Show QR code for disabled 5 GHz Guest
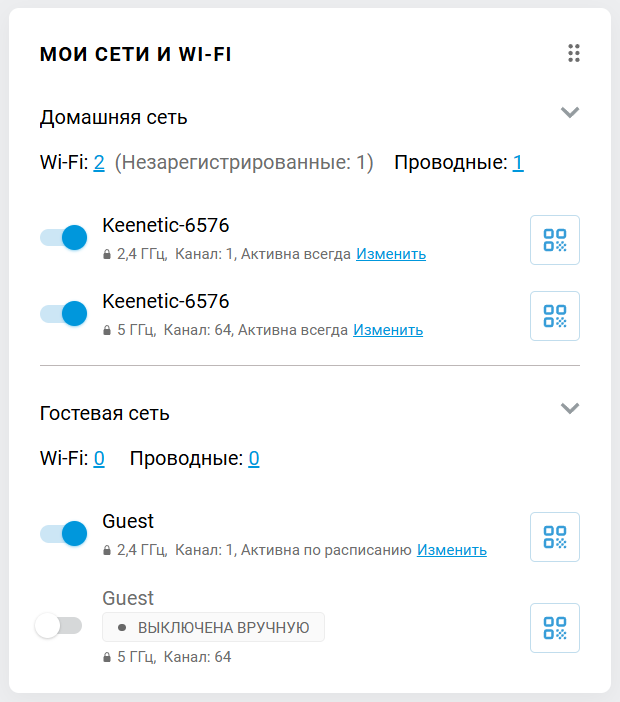 pos(554,628)
